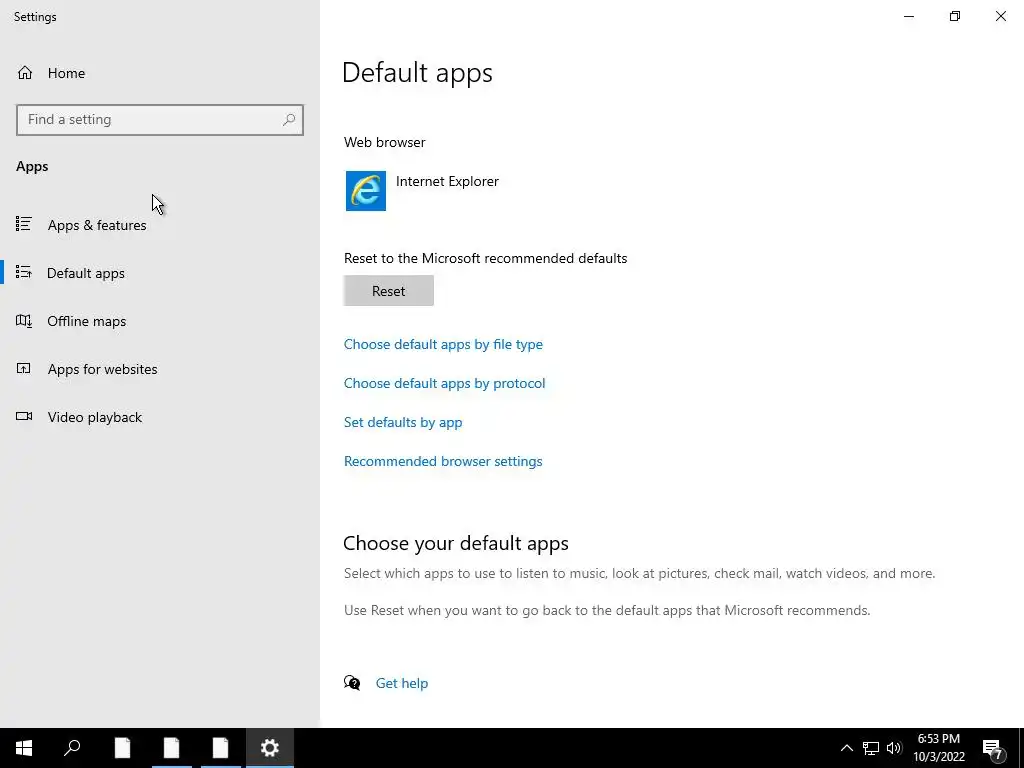Click the Choose your default apps heading
Image resolution: width=1024 pixels, height=768 pixels.
tap(456, 543)
